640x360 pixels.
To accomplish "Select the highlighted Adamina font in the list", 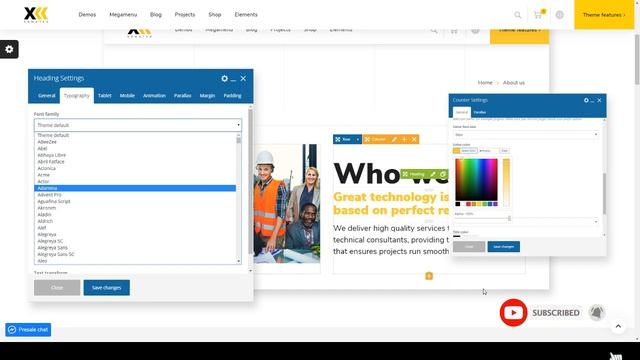I will [x=135, y=188].
